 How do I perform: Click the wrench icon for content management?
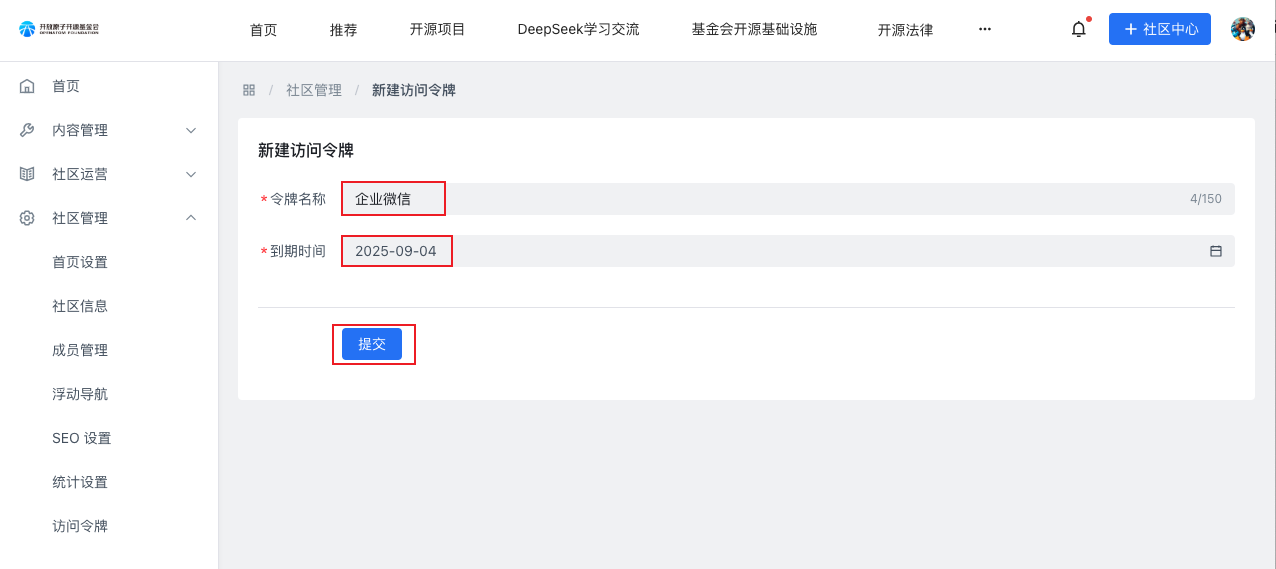[x=28, y=130]
